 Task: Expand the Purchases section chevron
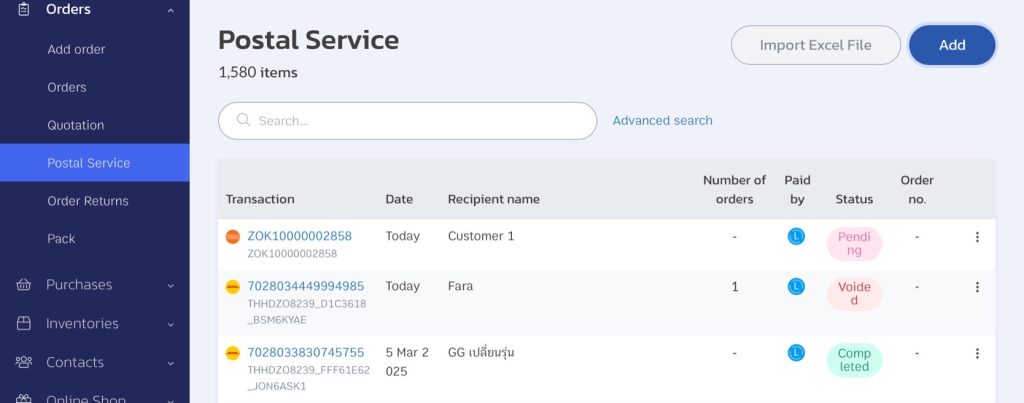[x=170, y=285]
